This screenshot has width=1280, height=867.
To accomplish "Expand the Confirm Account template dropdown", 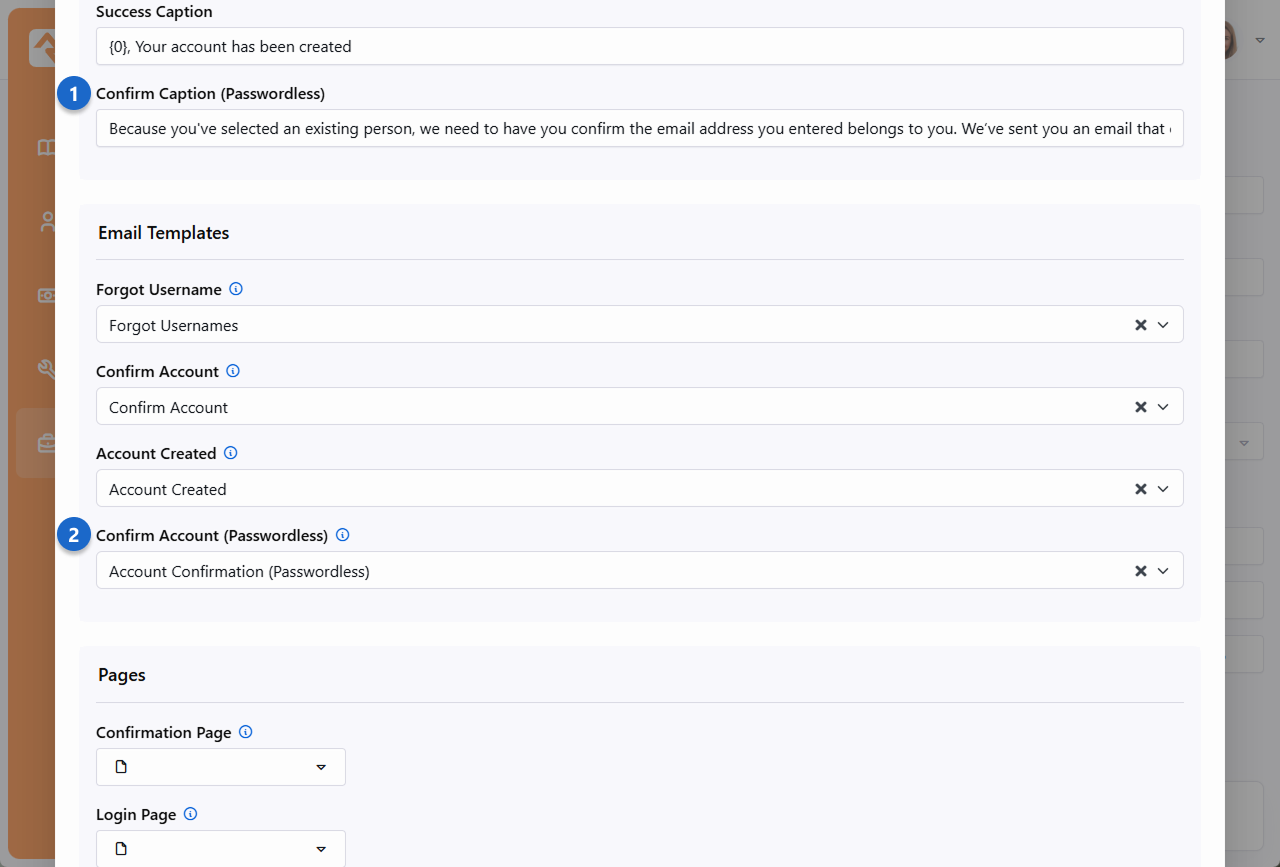I will [x=1163, y=407].
